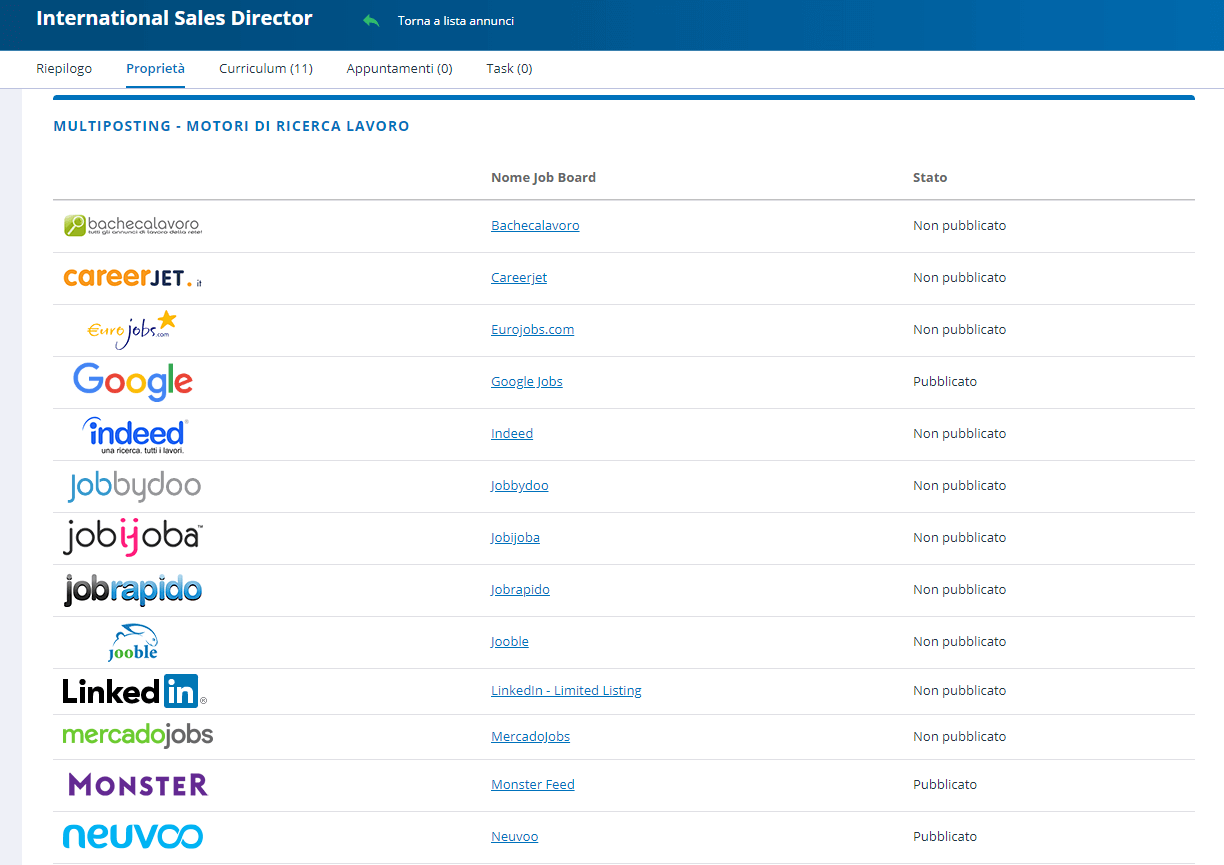Click the Bachecalavoro logo
The image size is (1224, 865).
[x=132, y=226]
